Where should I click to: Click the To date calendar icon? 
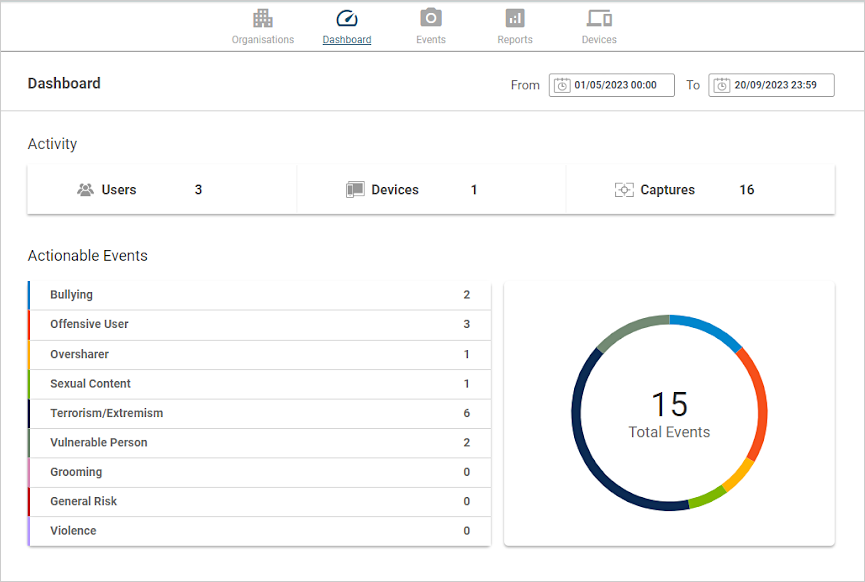(722, 85)
